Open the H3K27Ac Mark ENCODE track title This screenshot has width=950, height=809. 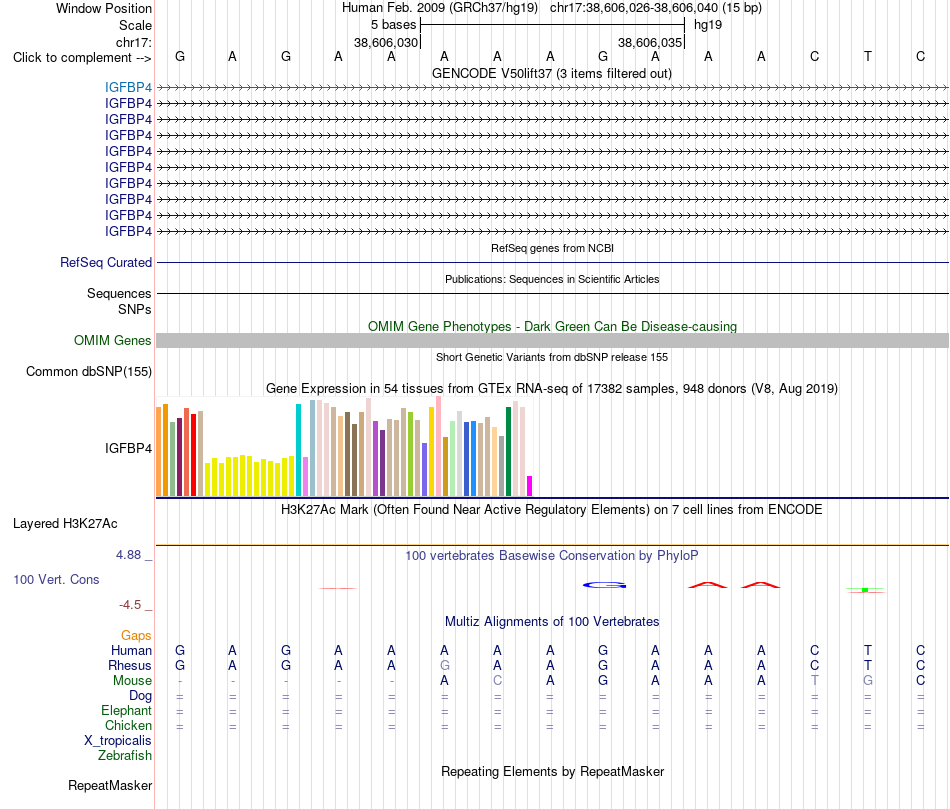(x=551, y=510)
